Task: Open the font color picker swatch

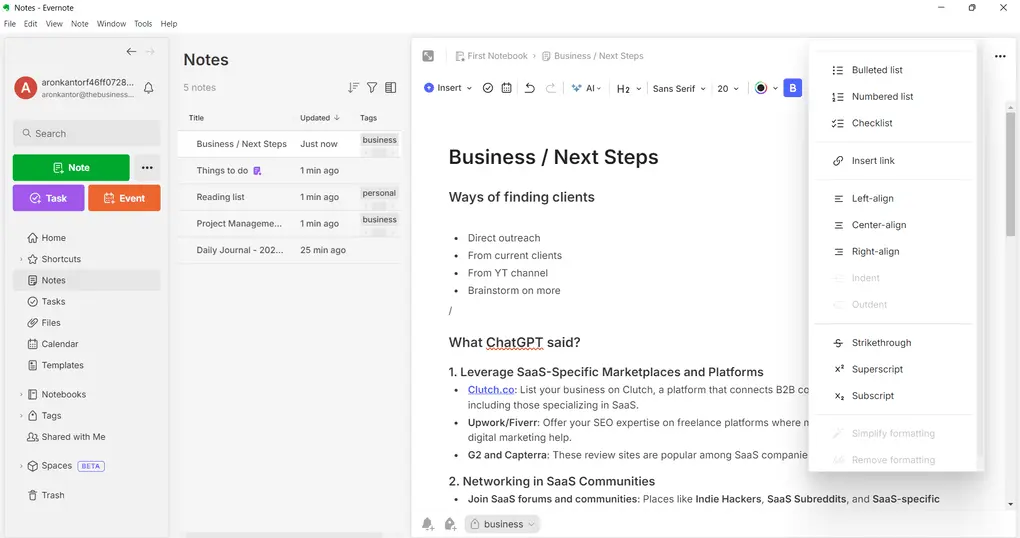Action: click(x=761, y=88)
